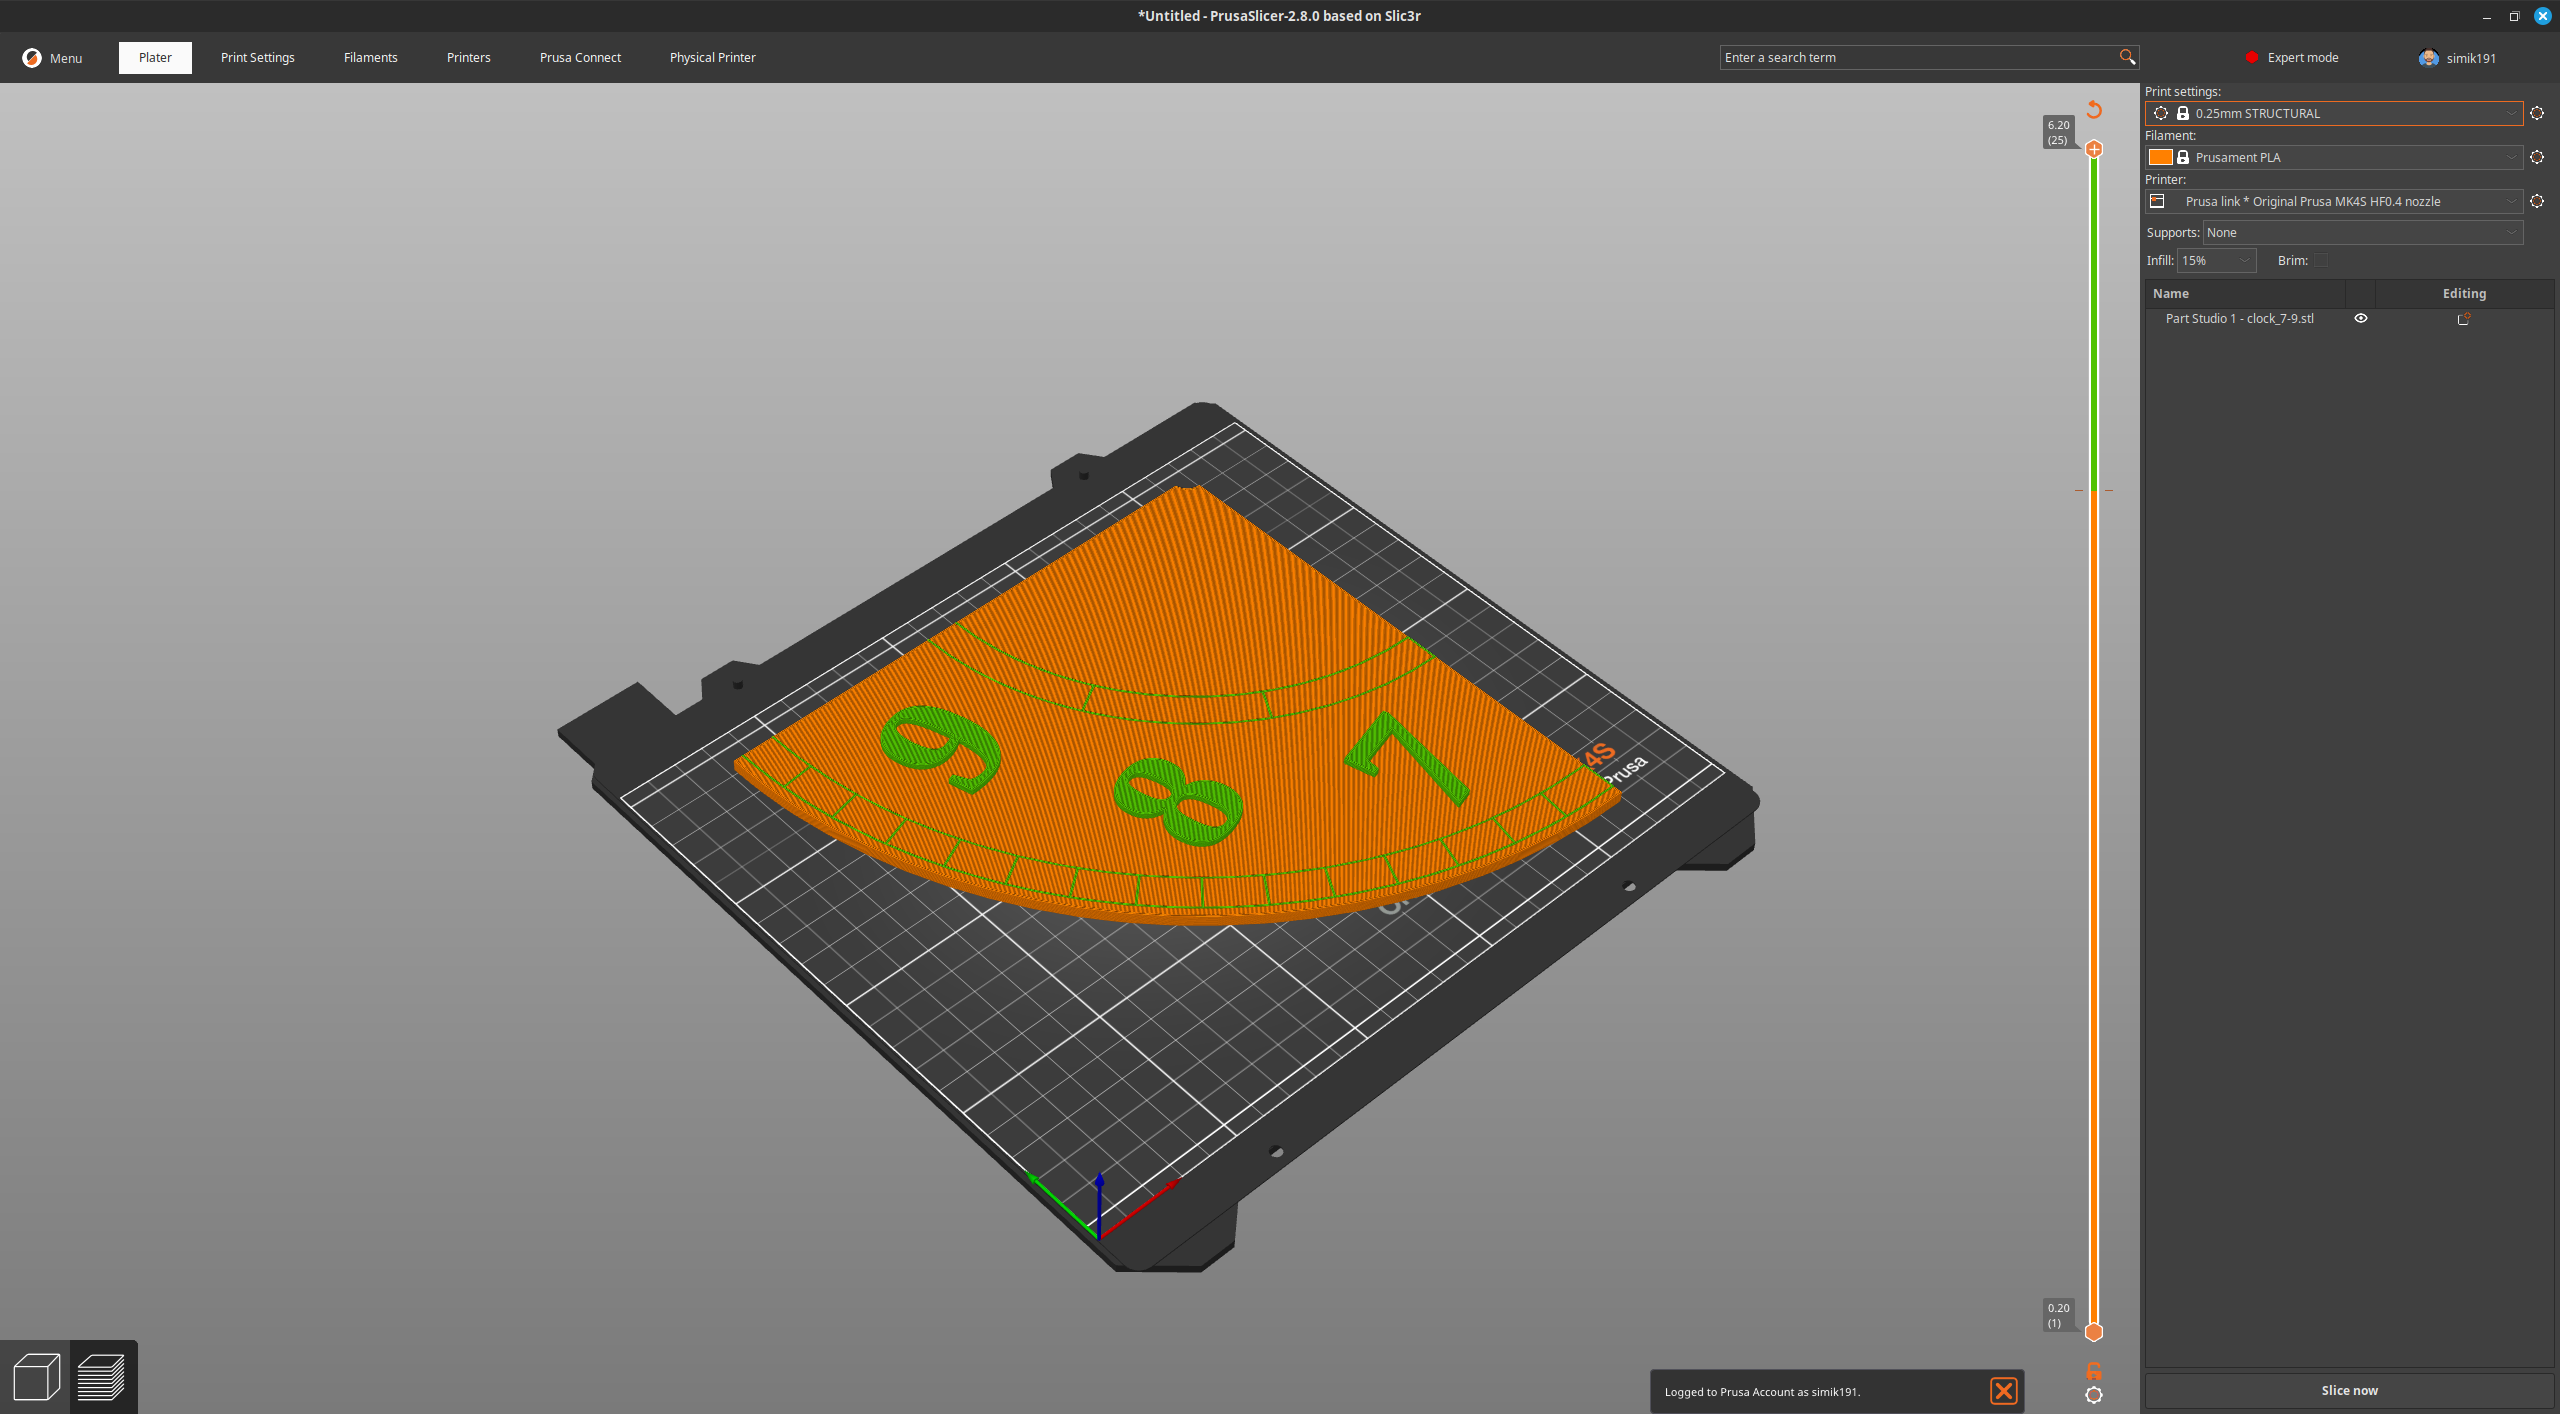Click the simik191 account name
This screenshot has width=2560, height=1414.
pos(2471,58)
